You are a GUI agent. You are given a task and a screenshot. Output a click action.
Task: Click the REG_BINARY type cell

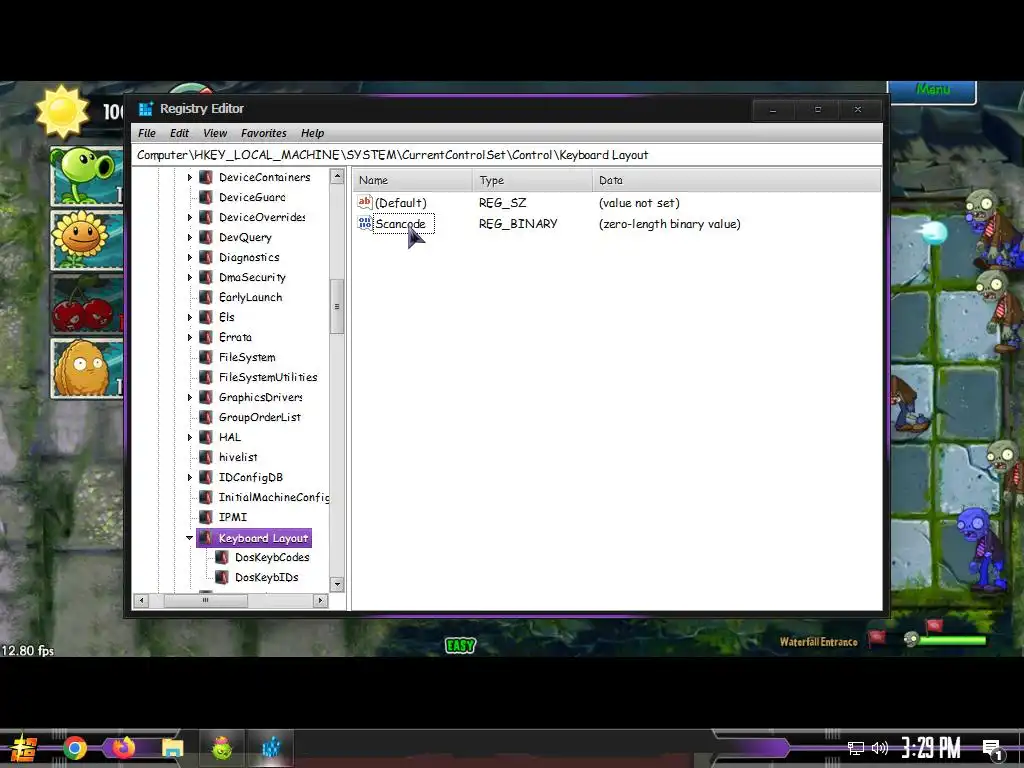(x=518, y=224)
